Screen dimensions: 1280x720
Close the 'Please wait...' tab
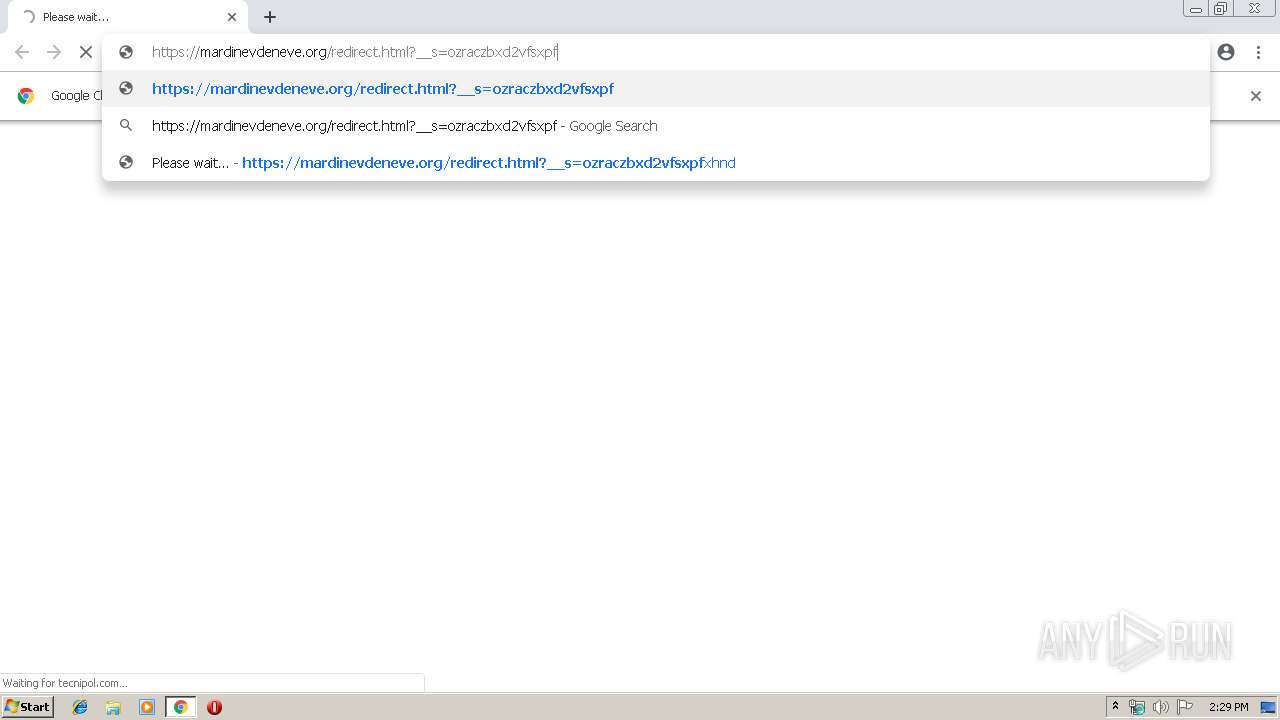tap(232, 17)
